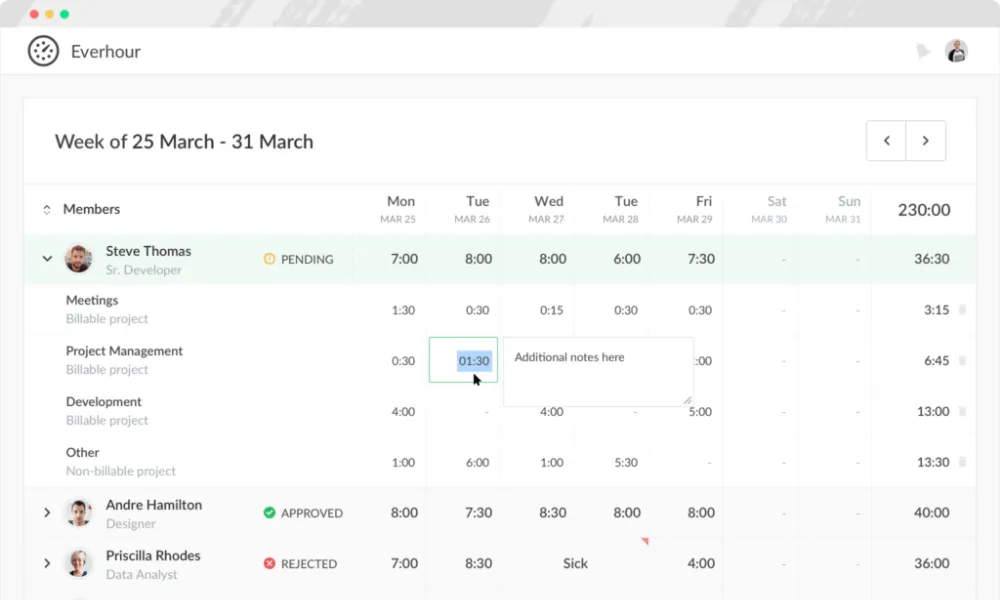Click Andre Hamilton's profile avatar
Screen dimensions: 1000x600
click(x=79, y=512)
